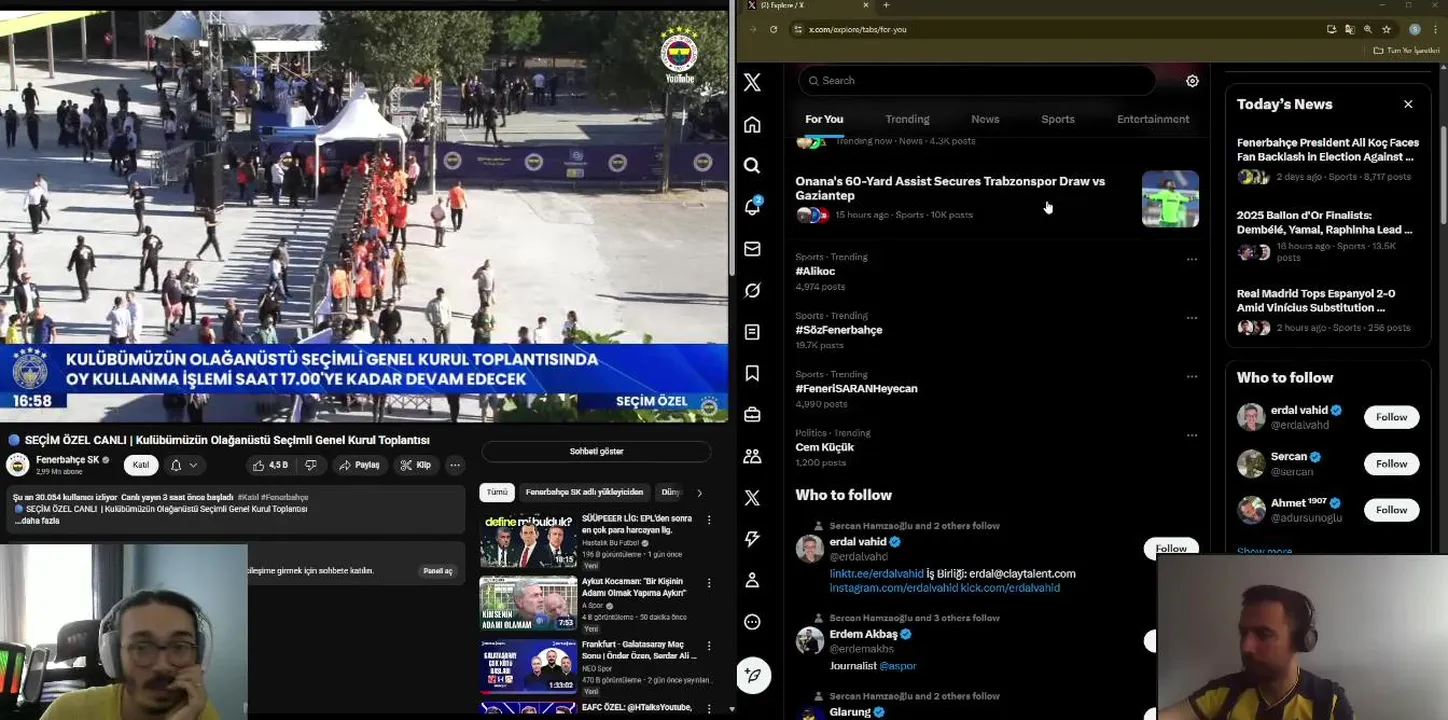Open chat panel with Paneli aç
1448x720 pixels.
click(437, 571)
